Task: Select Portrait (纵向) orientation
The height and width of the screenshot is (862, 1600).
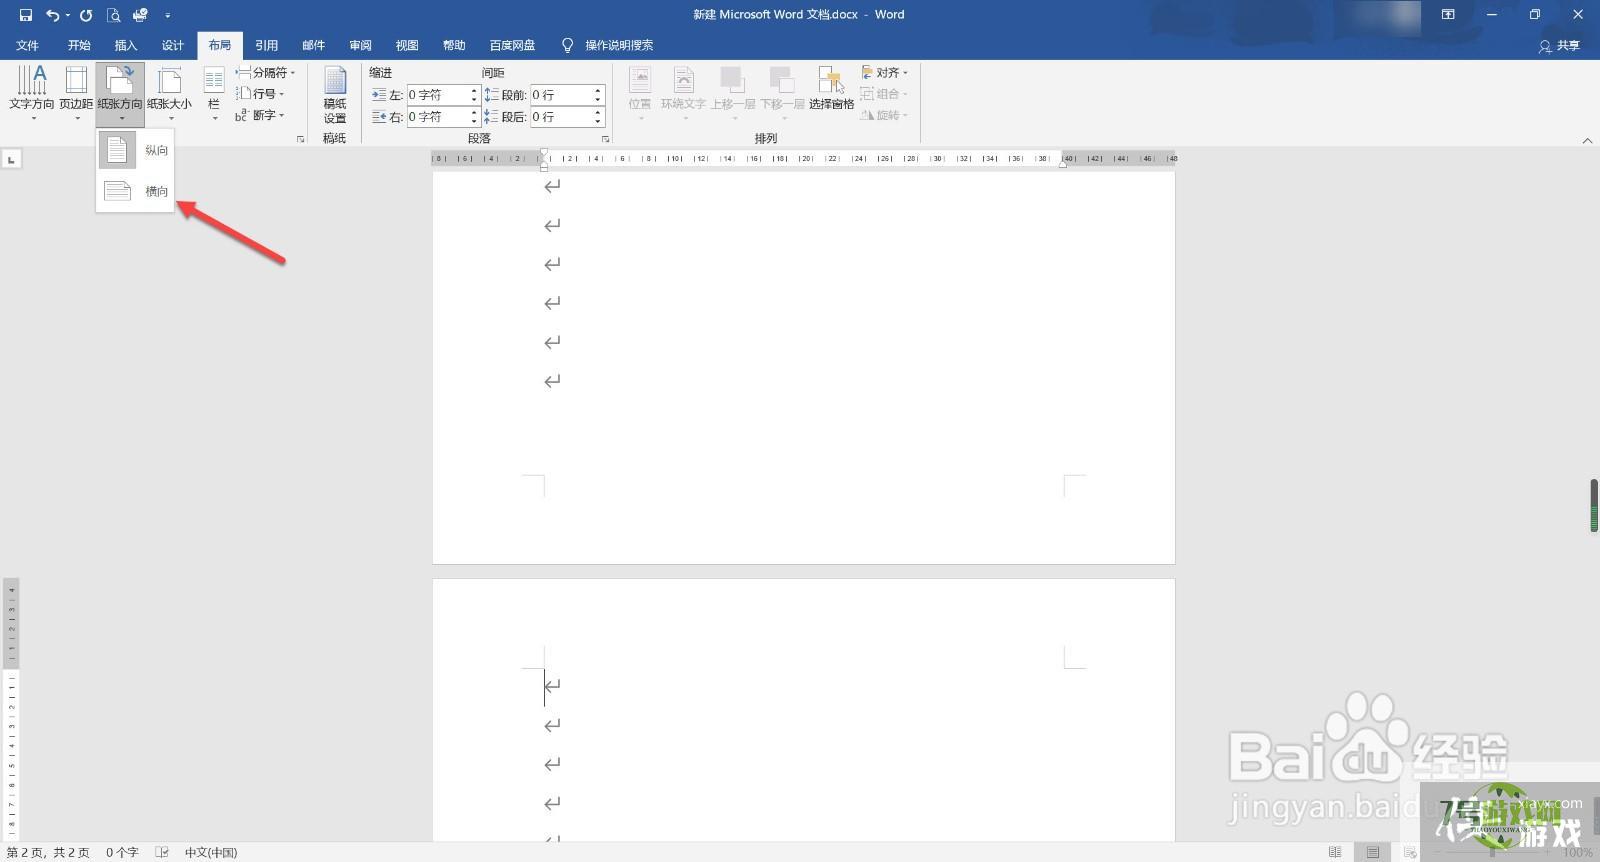Action: click(x=136, y=150)
